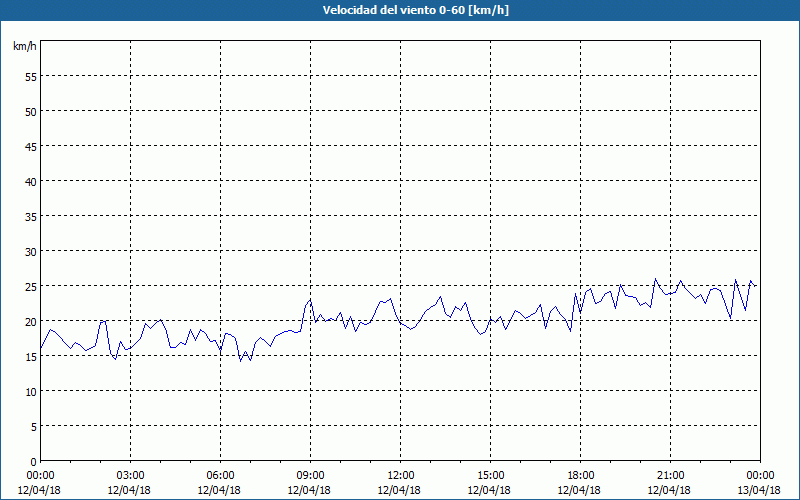The height and width of the screenshot is (500, 800).
Task: Click the 'Velocidad del viento 0-60 [km/h]' title
Action: point(415,10)
